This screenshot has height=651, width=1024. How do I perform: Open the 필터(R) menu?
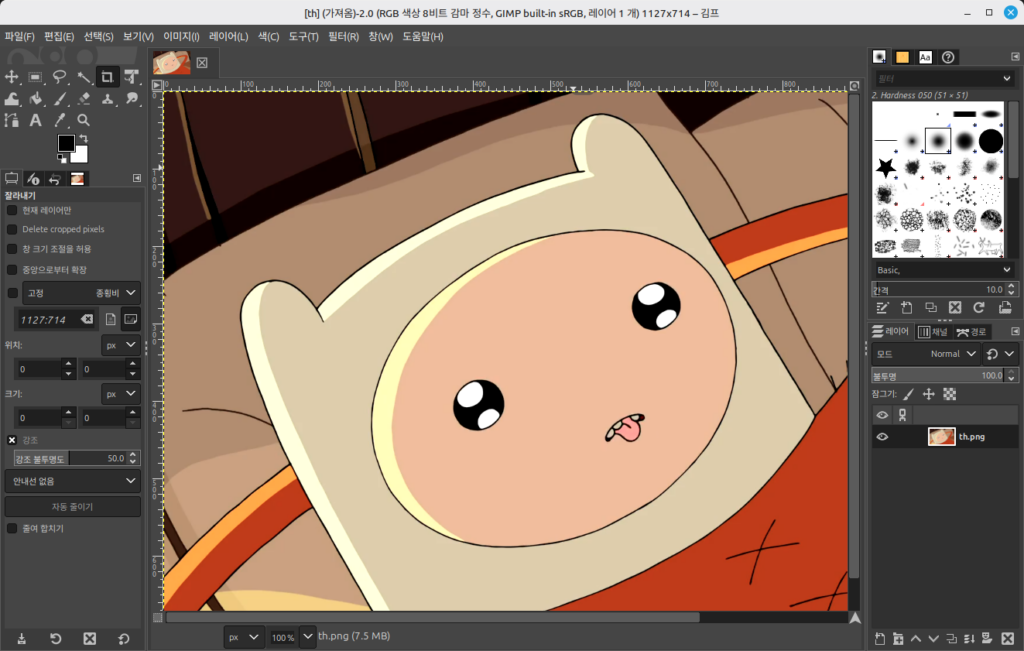(343, 37)
